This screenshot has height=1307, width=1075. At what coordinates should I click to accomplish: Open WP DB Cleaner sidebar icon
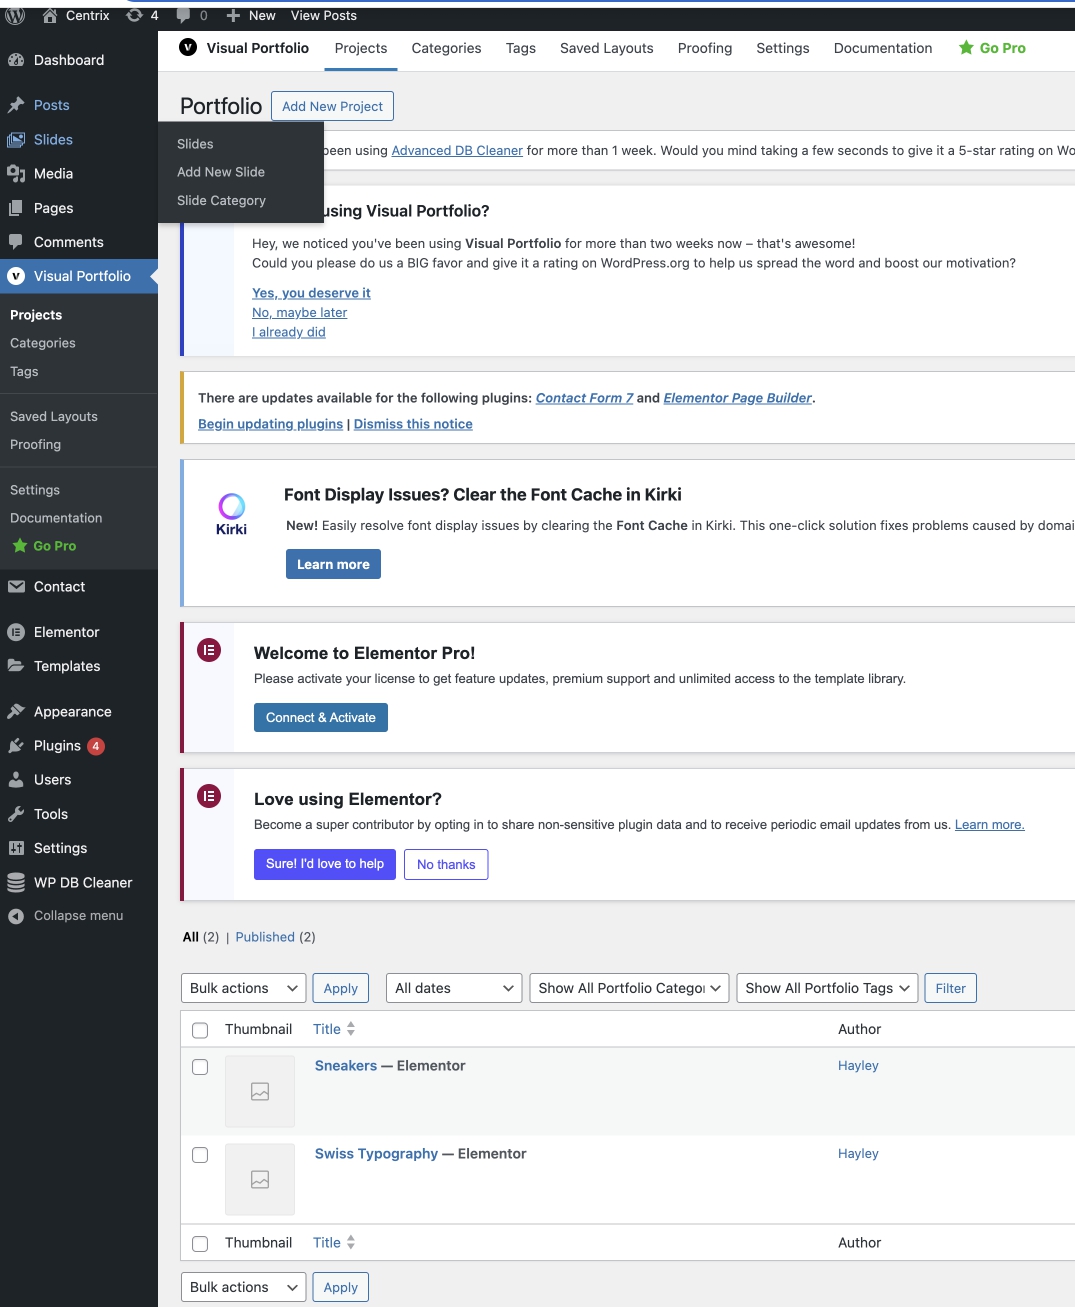pyautogui.click(x=16, y=883)
